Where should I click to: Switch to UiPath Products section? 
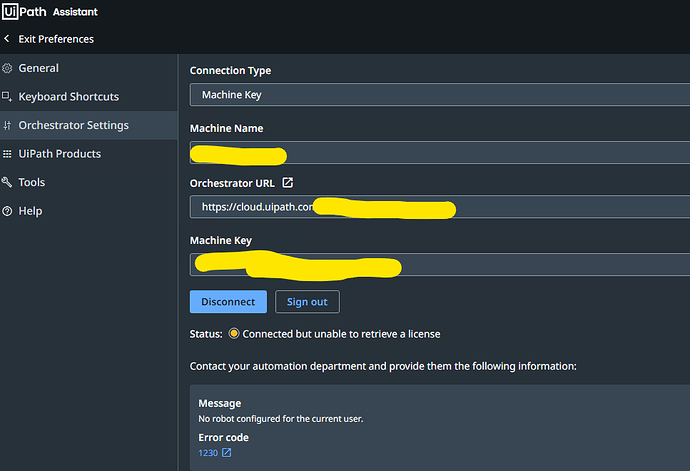pyautogui.click(x=59, y=154)
